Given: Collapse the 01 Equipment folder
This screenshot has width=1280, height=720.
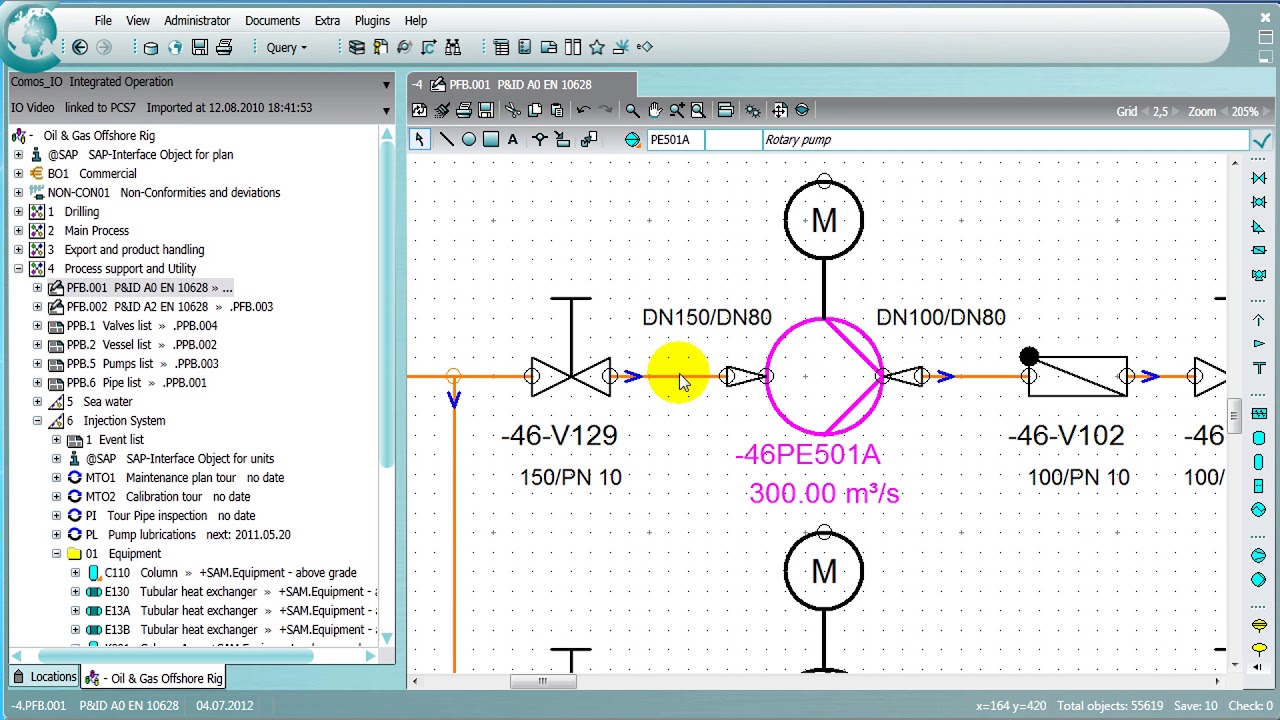Looking at the screenshot, I should tap(56, 554).
